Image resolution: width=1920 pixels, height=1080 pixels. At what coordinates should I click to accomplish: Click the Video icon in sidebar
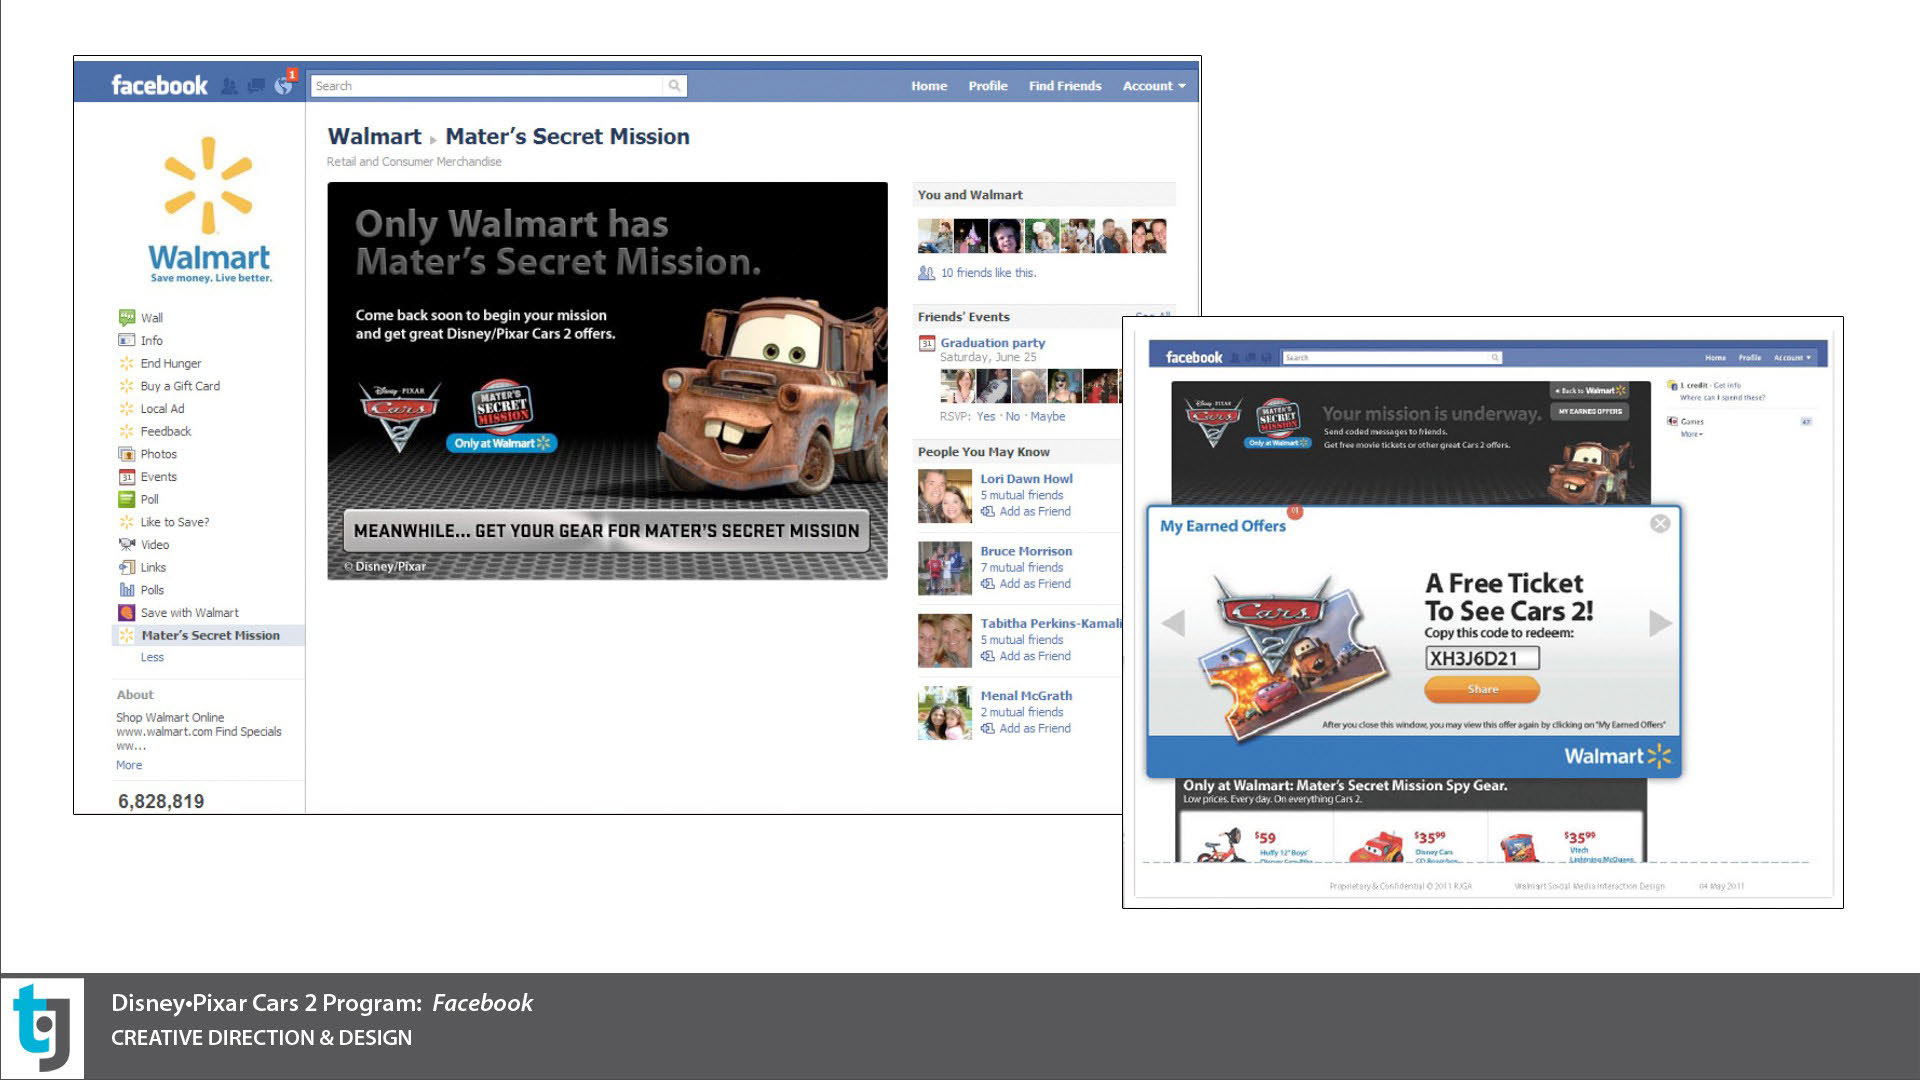pyautogui.click(x=126, y=545)
